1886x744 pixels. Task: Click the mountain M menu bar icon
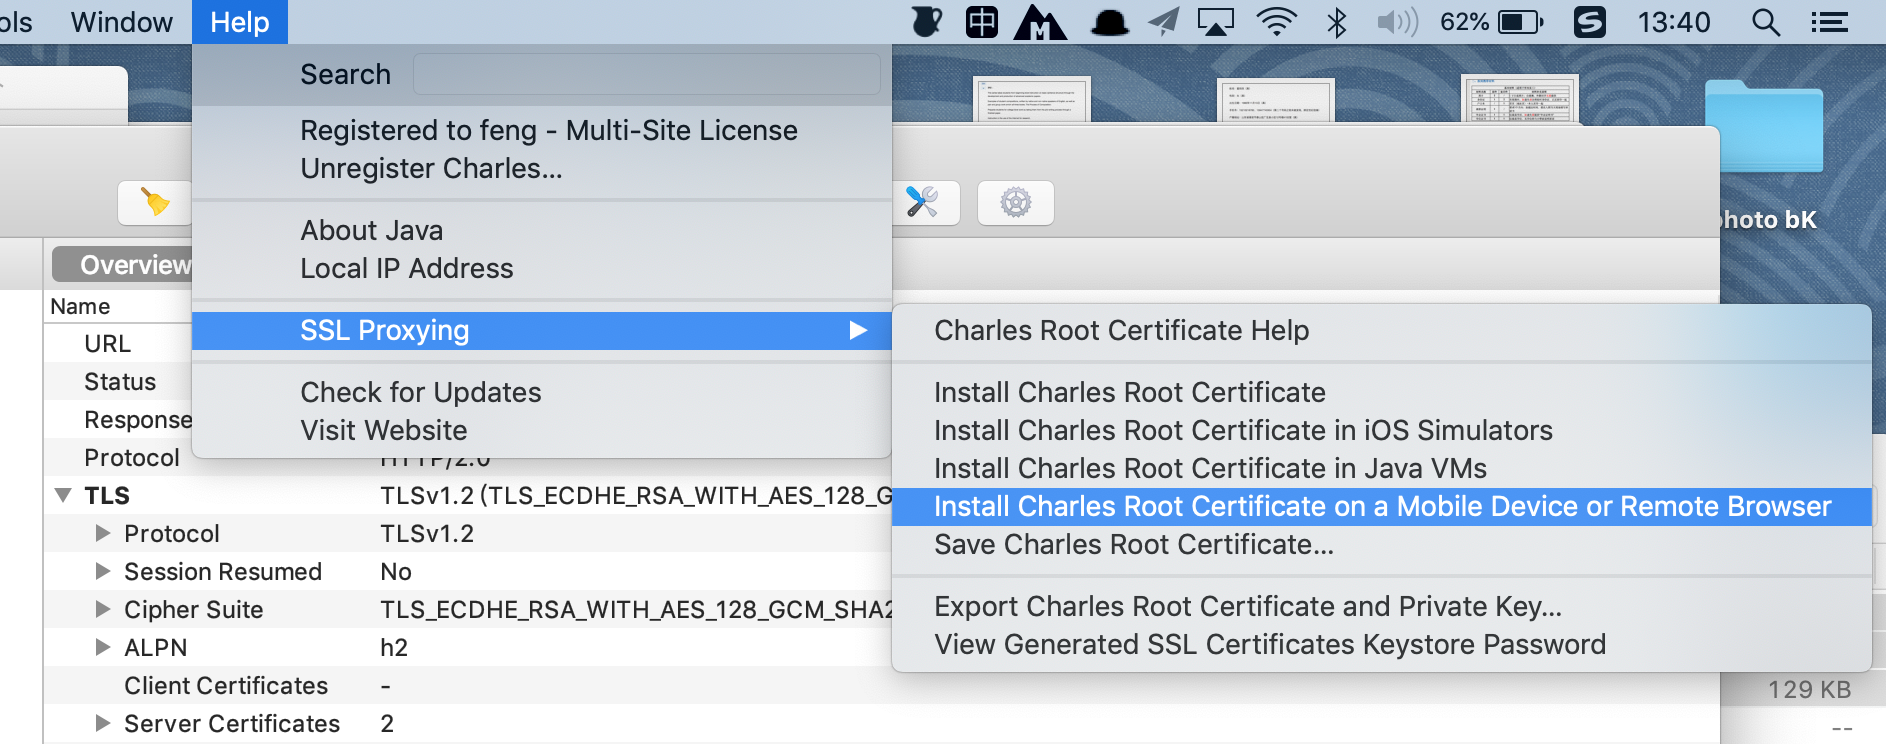[1040, 22]
